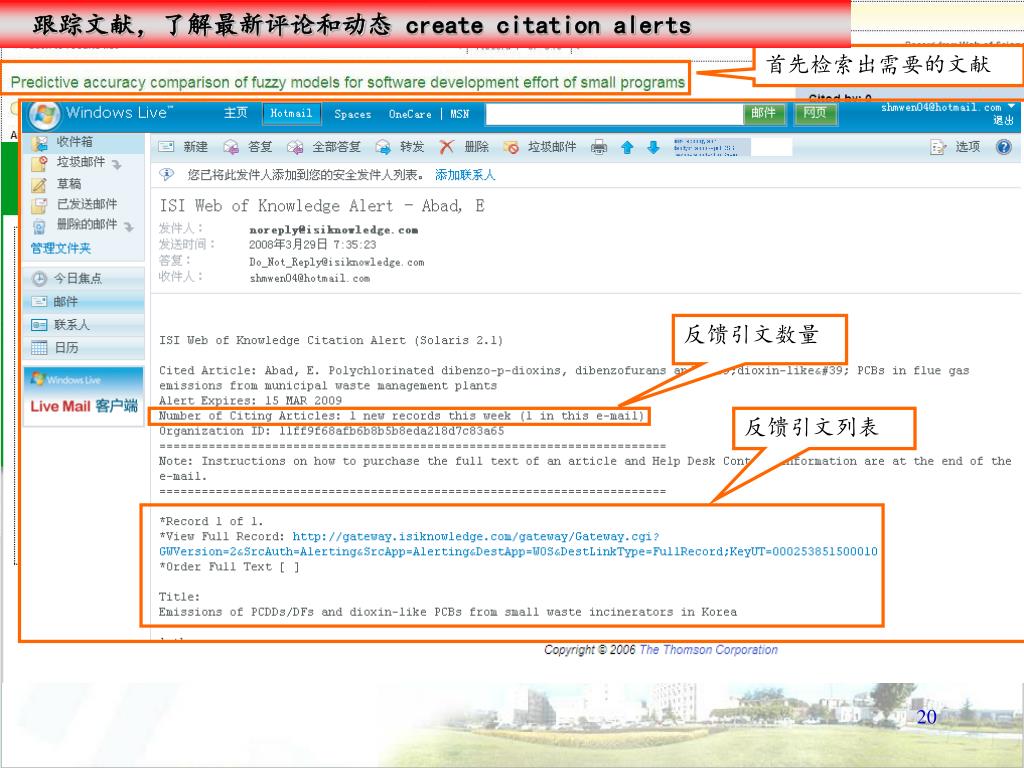Click the 联系人 contact card icon
Screen dimensions: 1024x768
coord(39,325)
